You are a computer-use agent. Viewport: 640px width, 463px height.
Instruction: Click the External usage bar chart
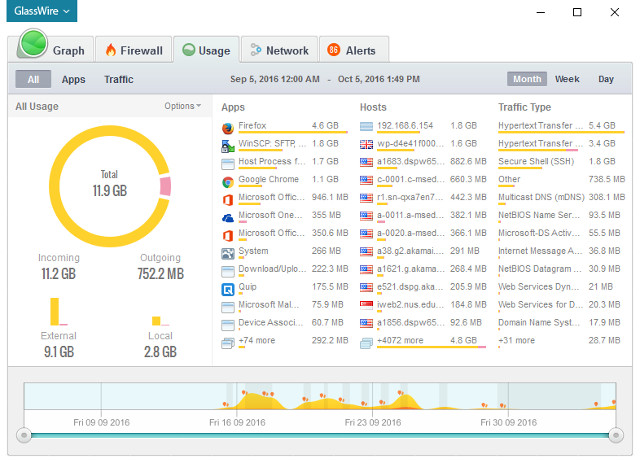58,312
